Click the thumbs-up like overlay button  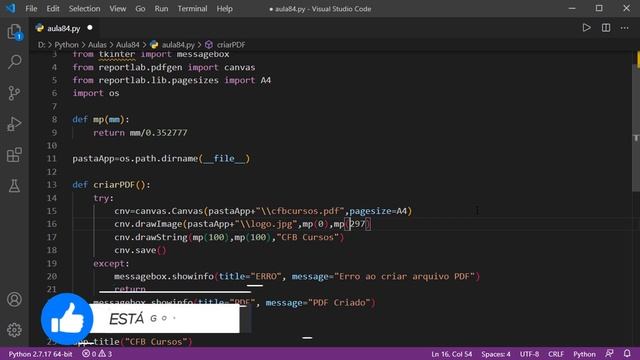click(x=67, y=319)
